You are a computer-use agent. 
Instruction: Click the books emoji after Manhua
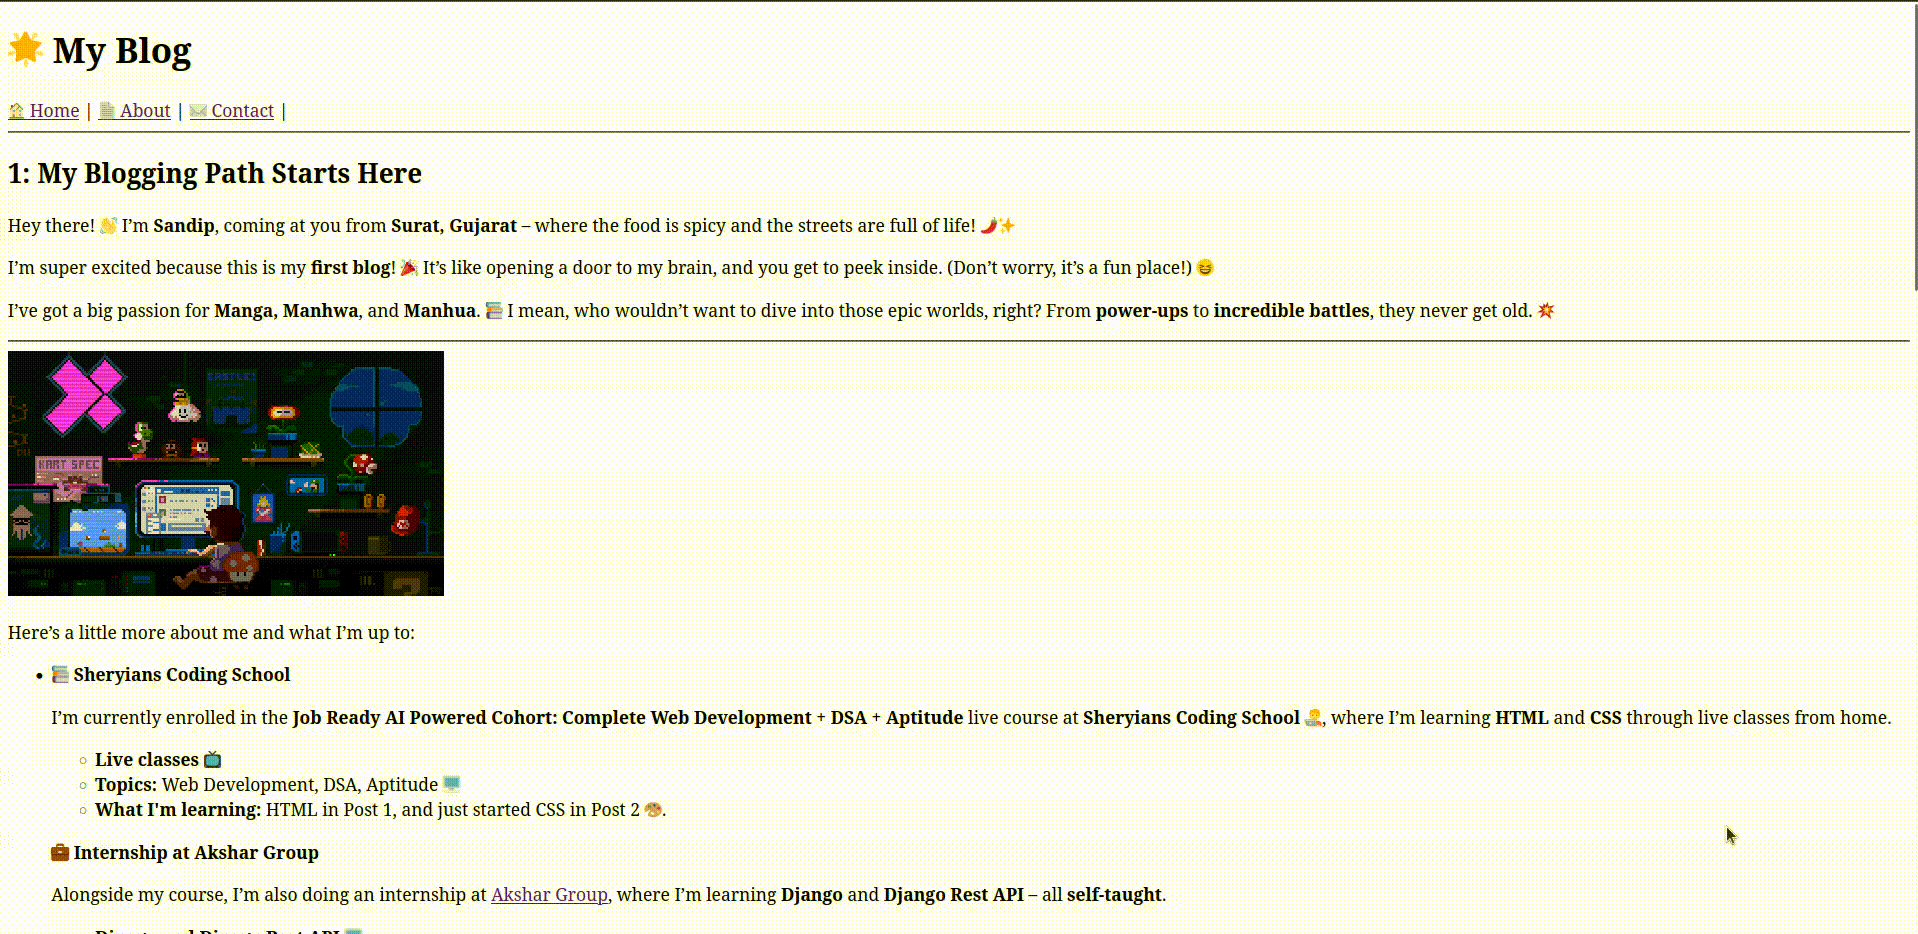tap(494, 311)
